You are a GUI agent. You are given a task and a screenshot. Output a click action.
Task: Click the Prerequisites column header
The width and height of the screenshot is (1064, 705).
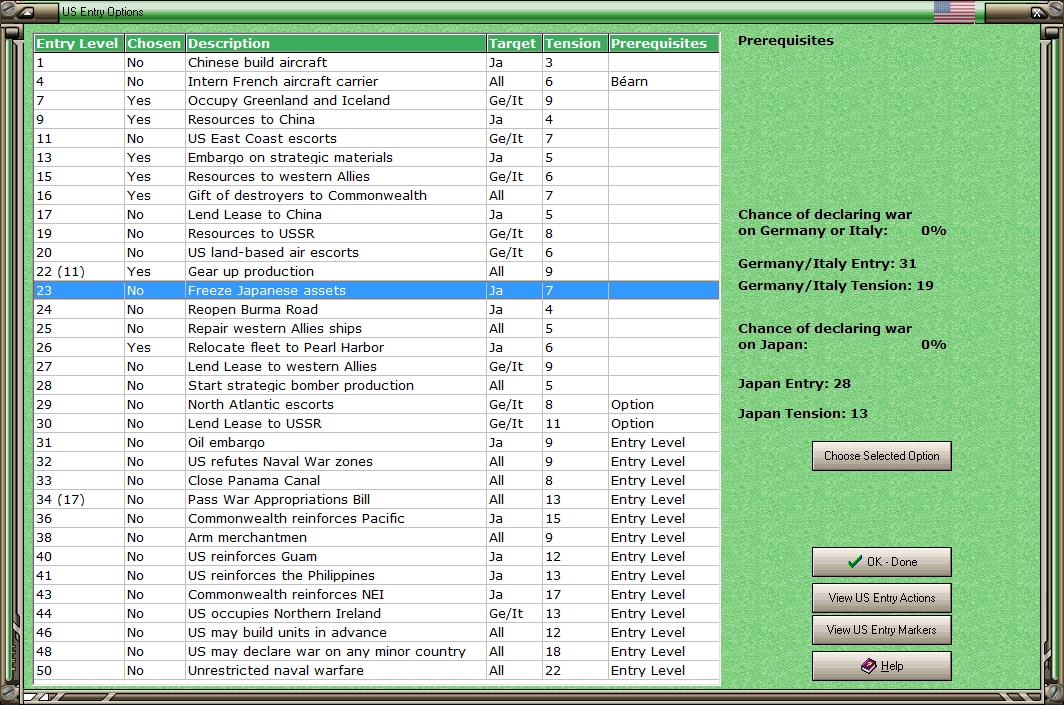(664, 43)
